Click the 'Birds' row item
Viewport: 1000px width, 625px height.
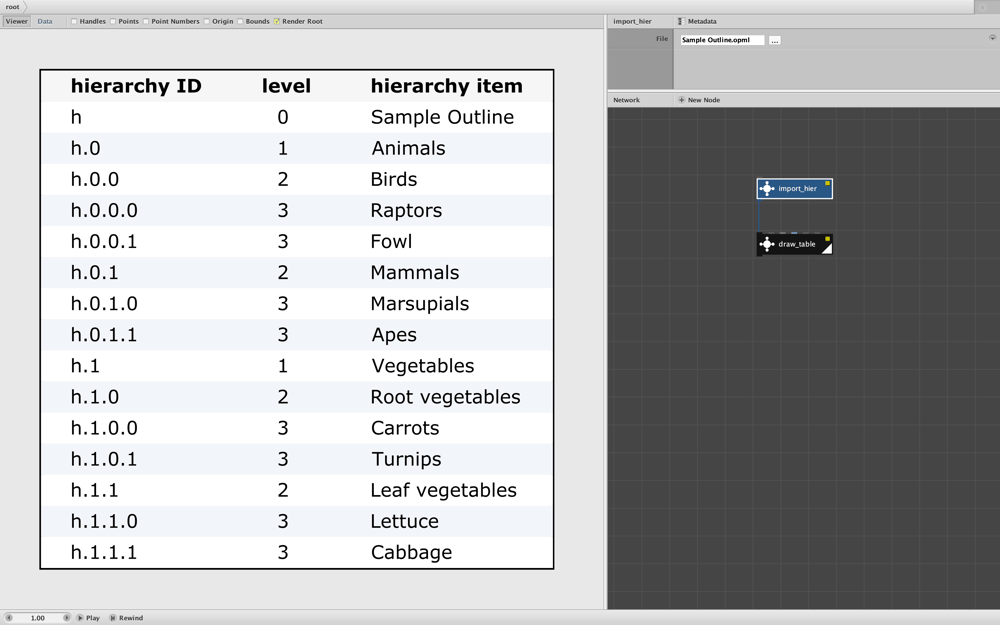393,180
